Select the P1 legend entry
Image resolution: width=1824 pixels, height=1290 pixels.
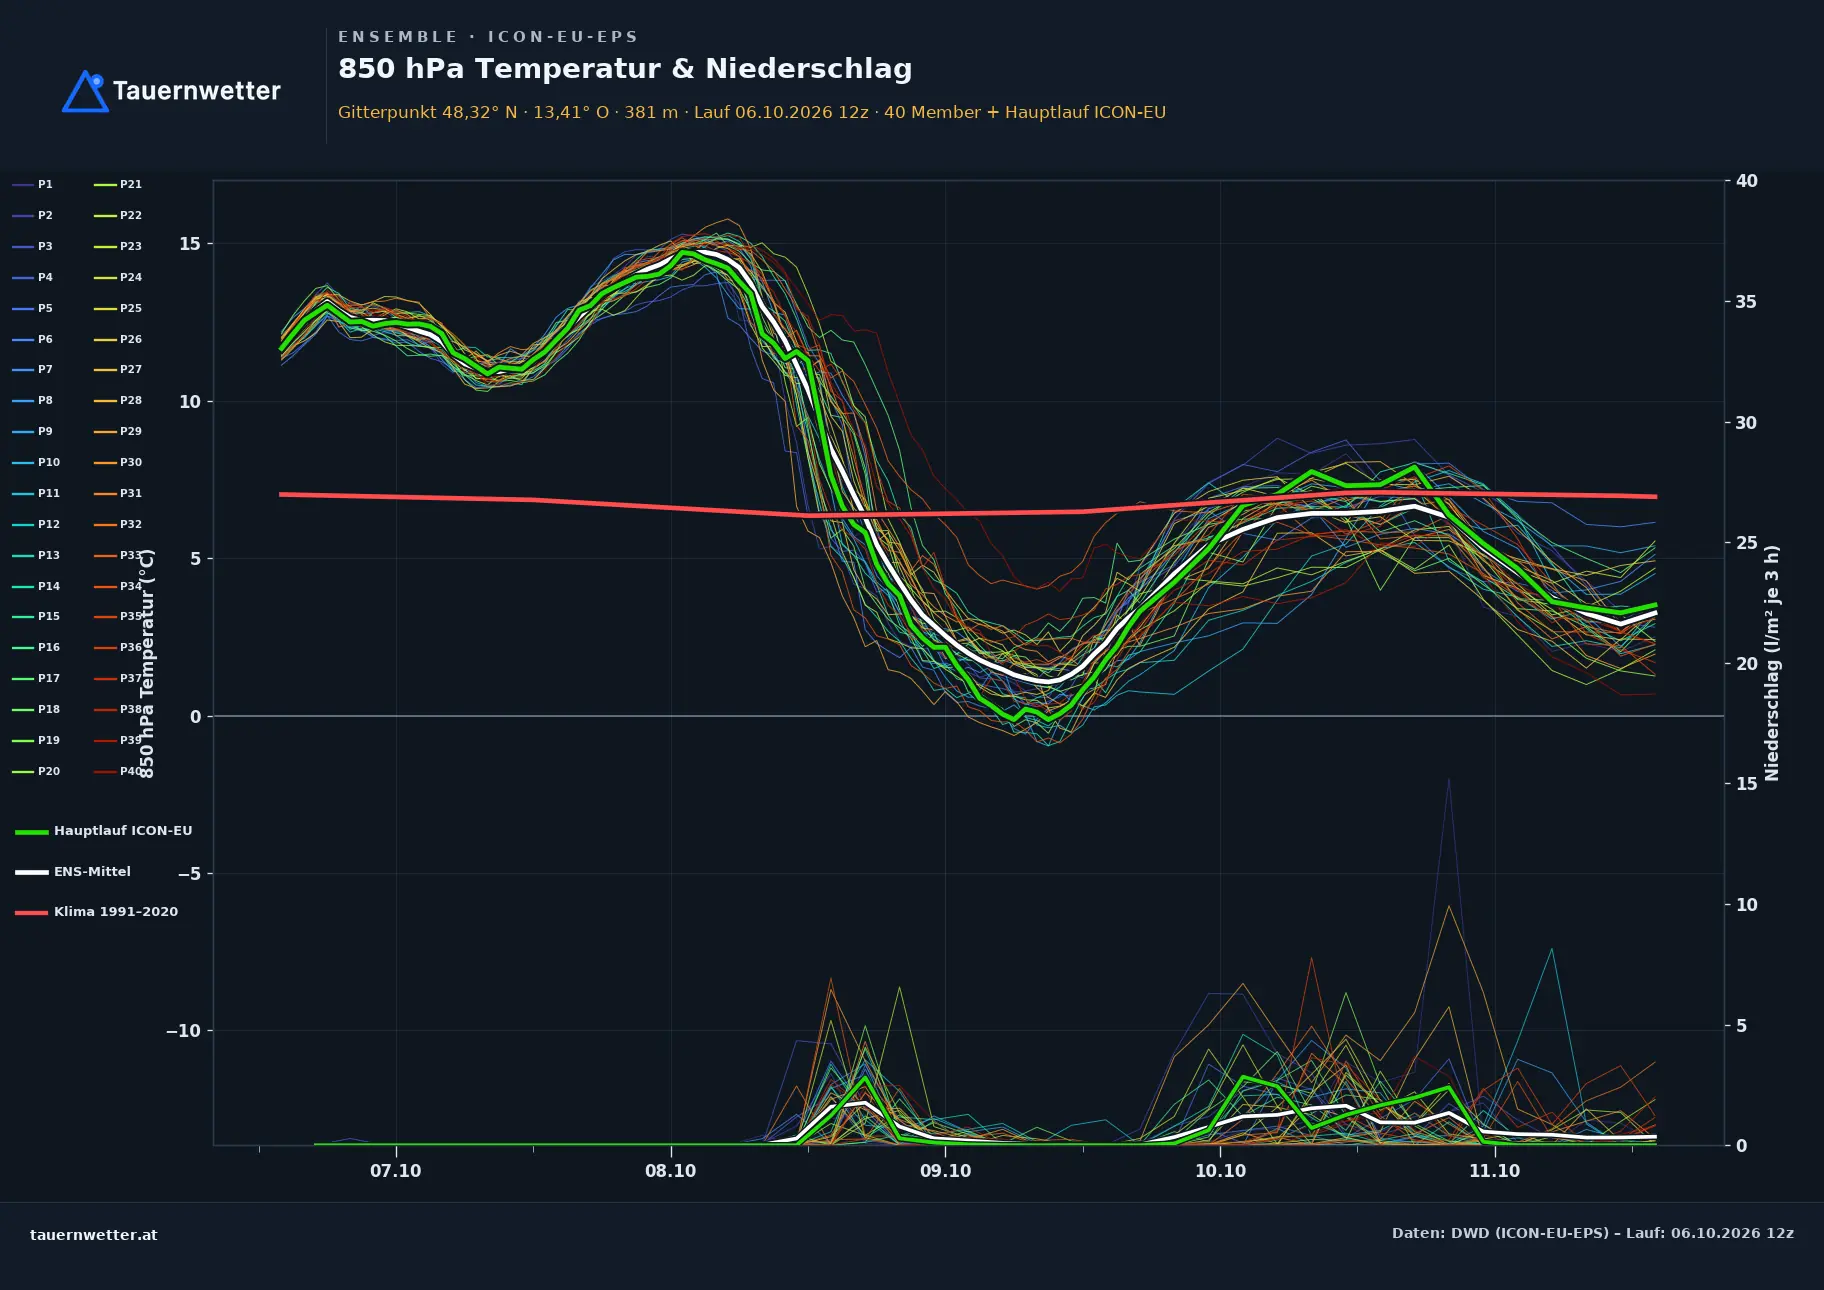tap(33, 184)
